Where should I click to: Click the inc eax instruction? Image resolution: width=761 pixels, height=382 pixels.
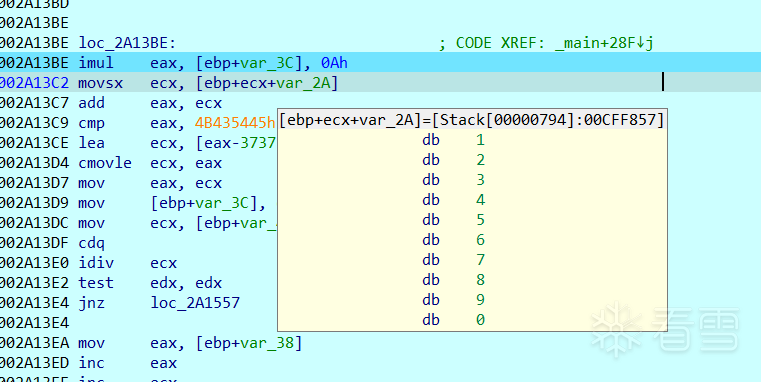128,363
